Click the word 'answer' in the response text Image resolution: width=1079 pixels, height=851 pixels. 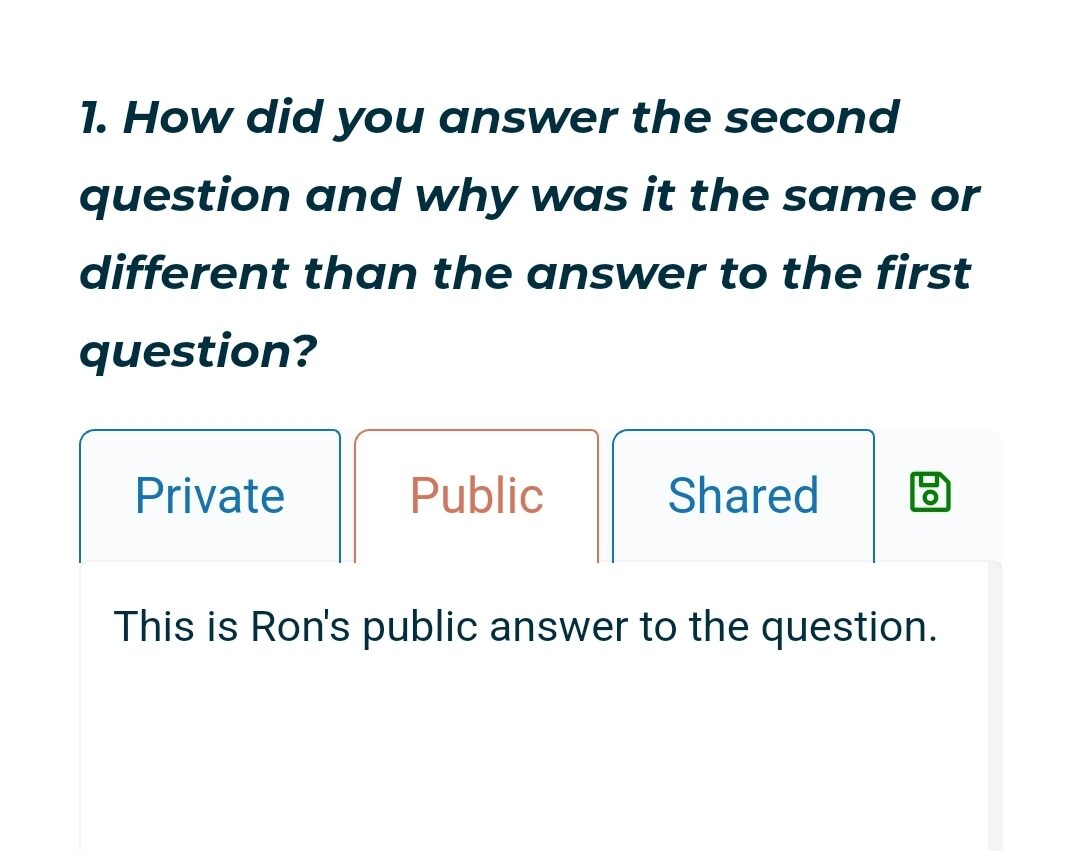(x=559, y=627)
